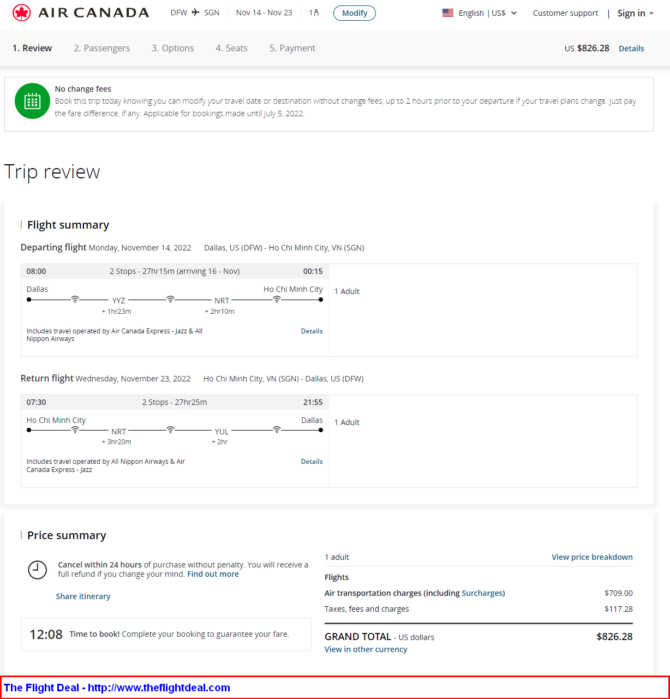Click return arrival time 21:55
This screenshot has width=670, height=699.
click(x=313, y=402)
